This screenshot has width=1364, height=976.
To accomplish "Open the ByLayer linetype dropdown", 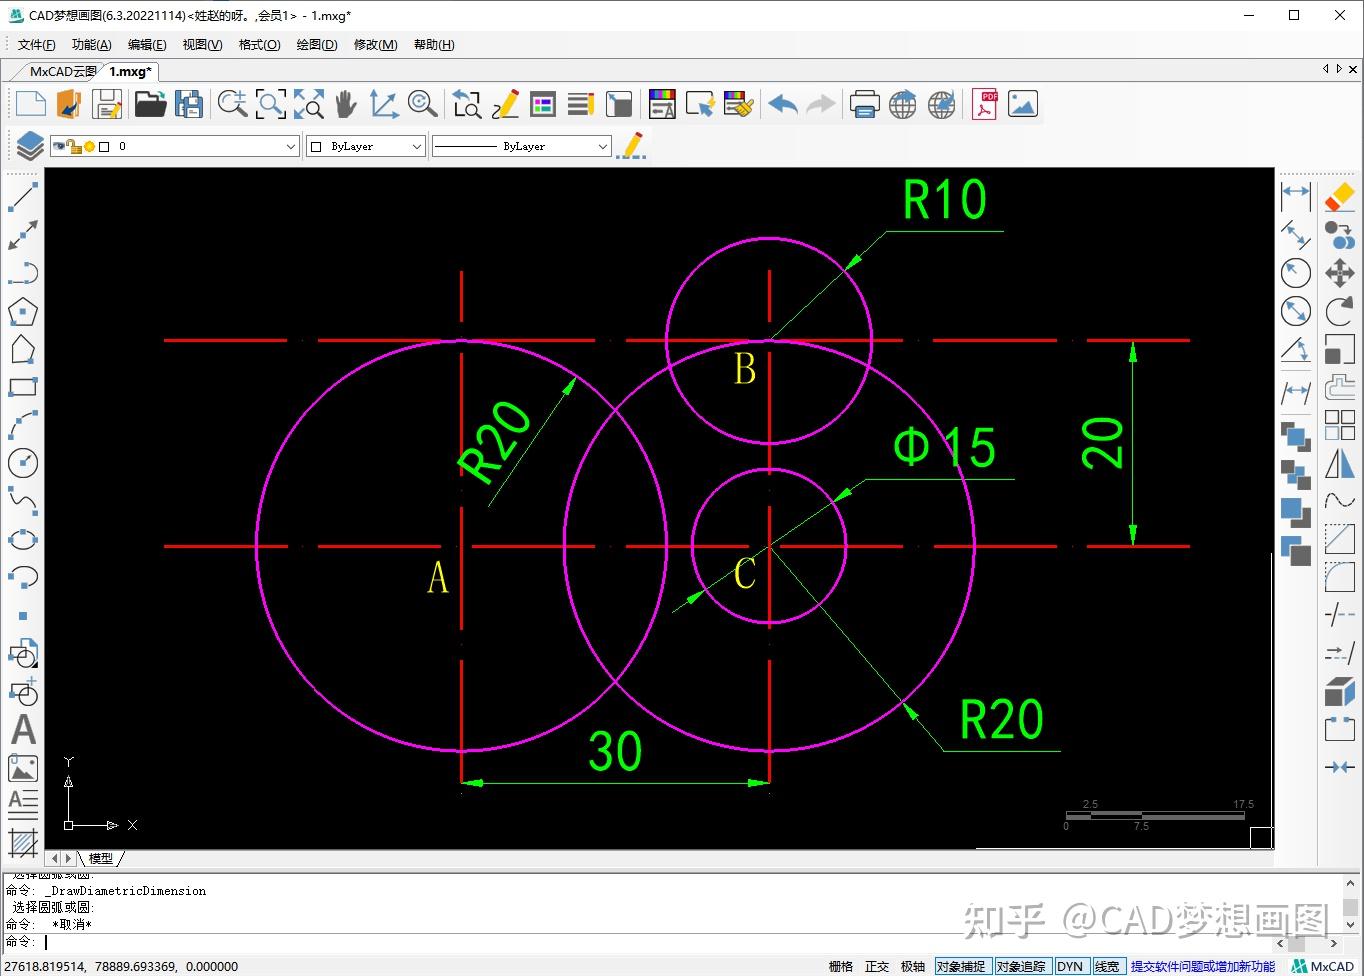I will click(x=602, y=146).
